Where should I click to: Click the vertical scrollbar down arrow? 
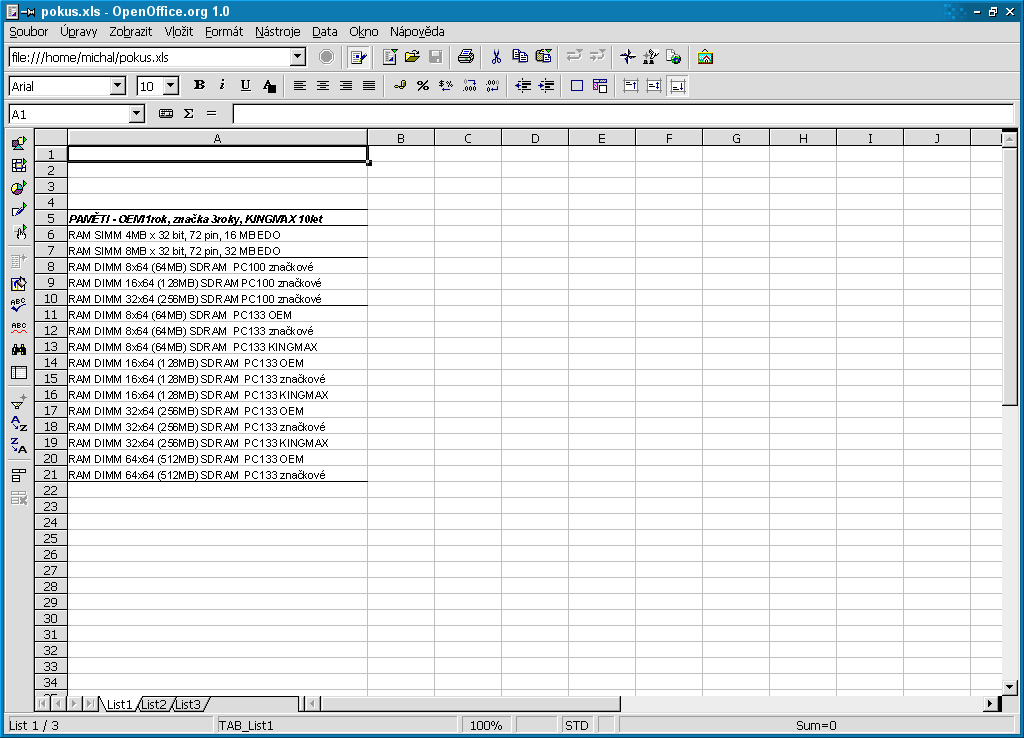(1010, 686)
